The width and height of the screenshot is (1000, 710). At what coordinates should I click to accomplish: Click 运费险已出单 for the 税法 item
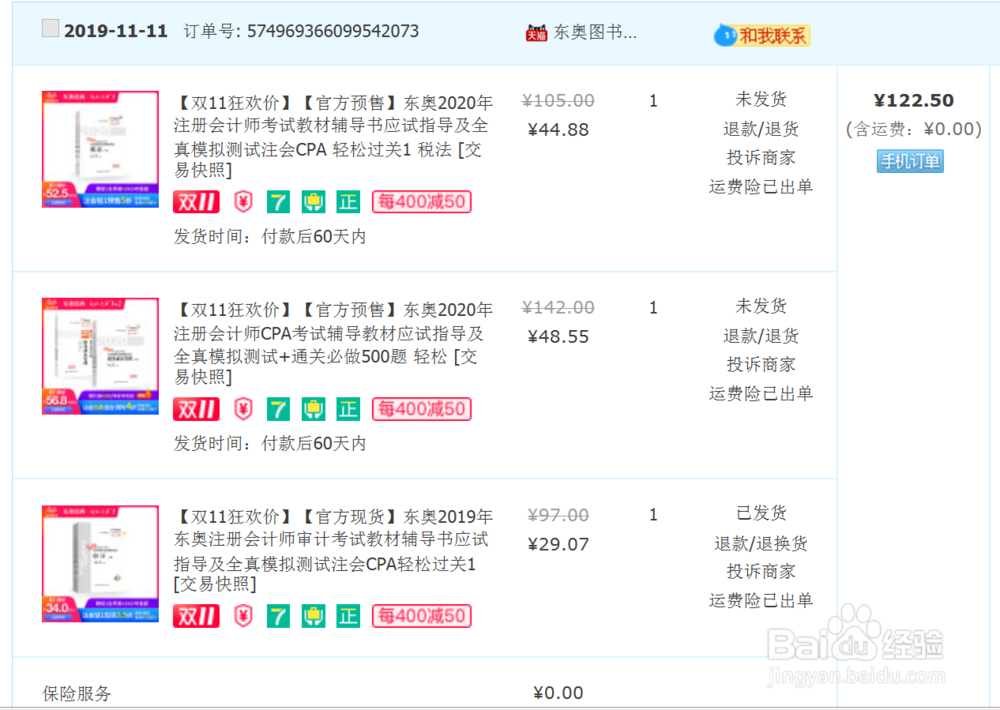tap(761, 187)
